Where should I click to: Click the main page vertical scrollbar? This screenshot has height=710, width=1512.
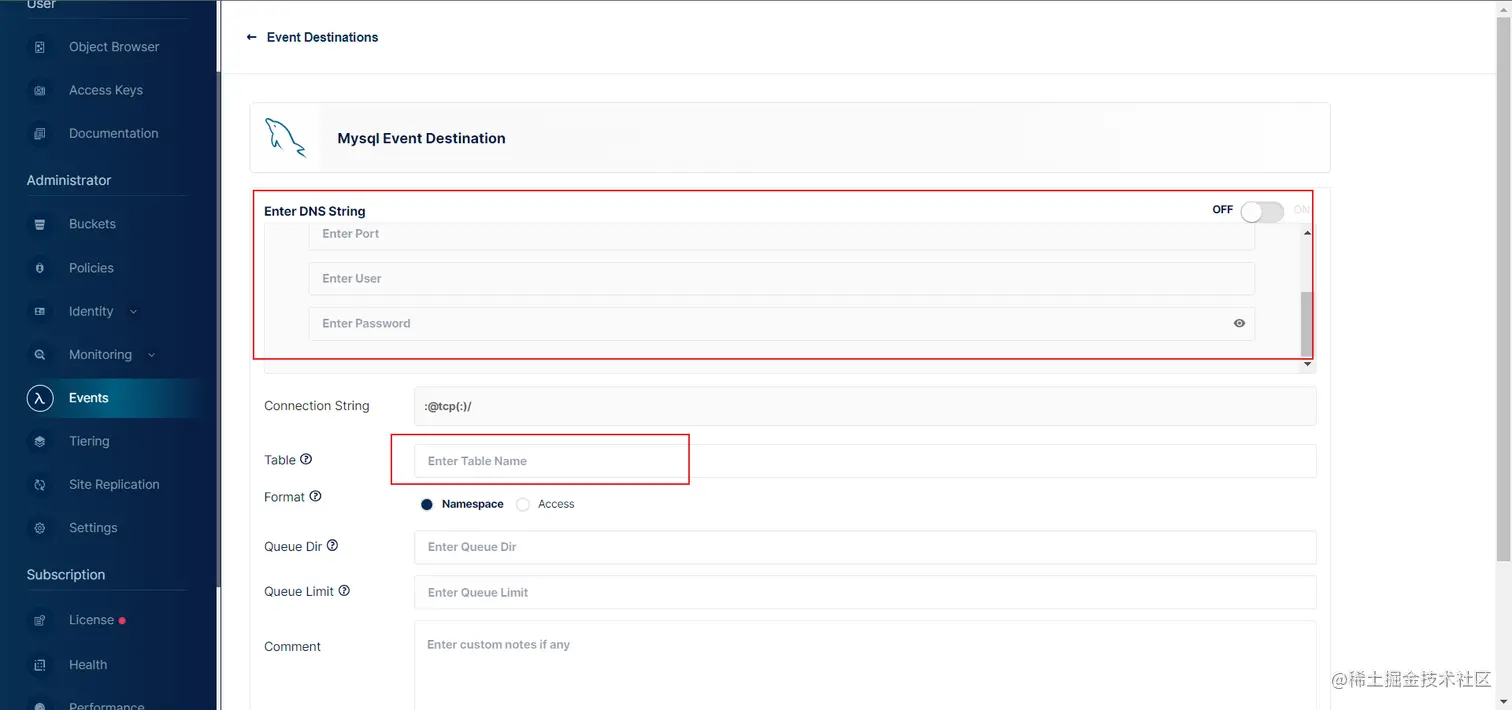1503,288
